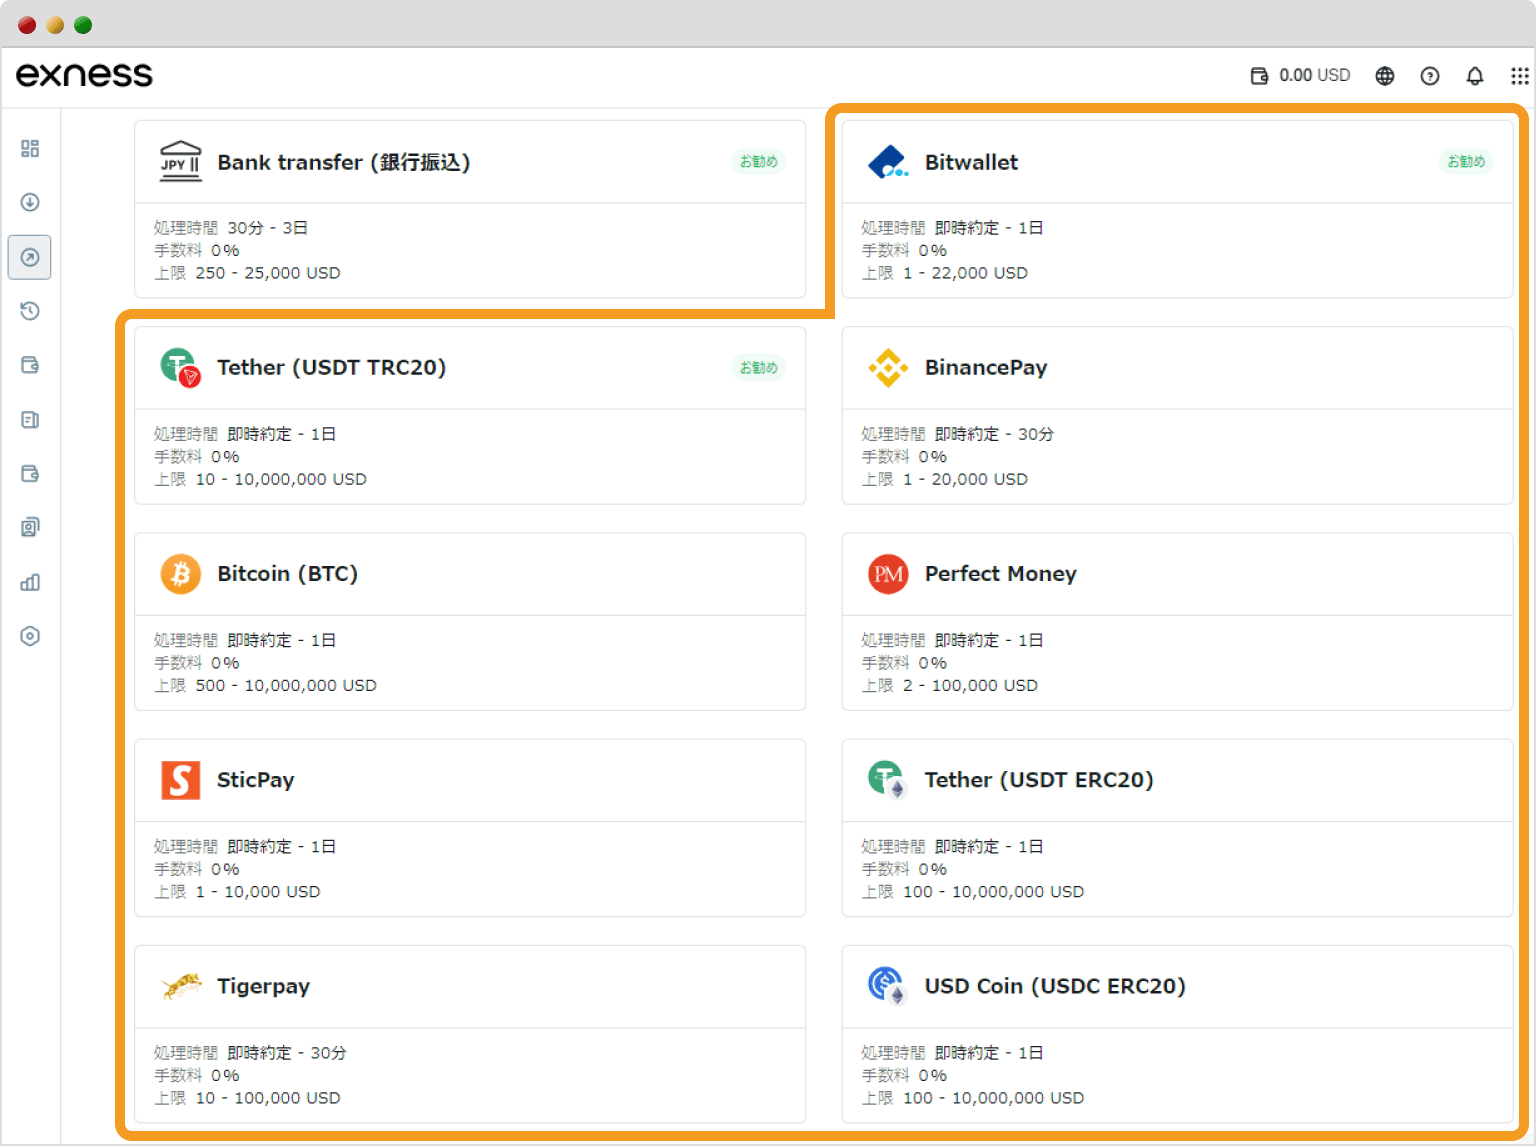This screenshot has width=1536, height=1146.
Task: Select Bank transfer (銀行振込) method
Action: click(x=343, y=162)
